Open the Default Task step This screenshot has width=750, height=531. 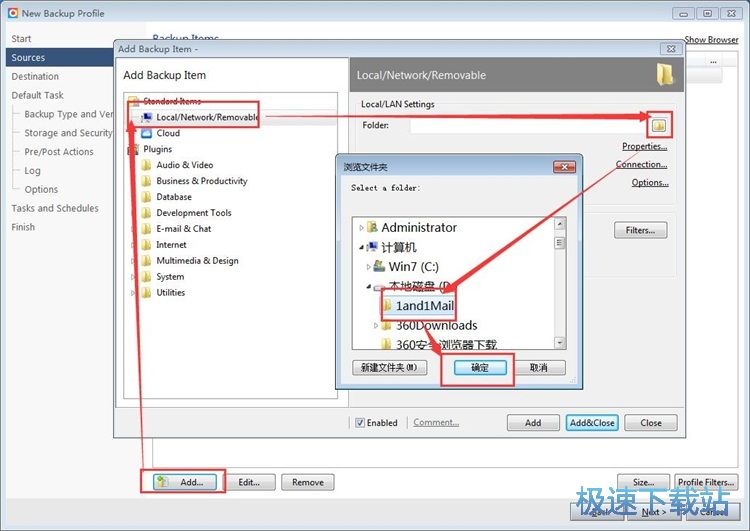(x=38, y=95)
